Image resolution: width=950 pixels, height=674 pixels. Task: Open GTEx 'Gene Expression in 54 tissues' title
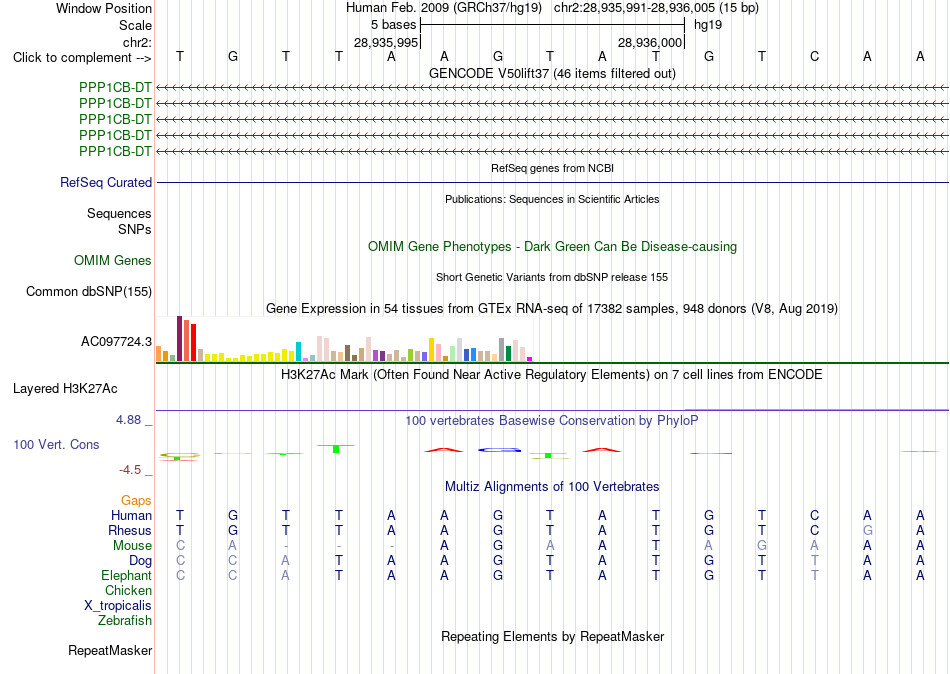552,309
